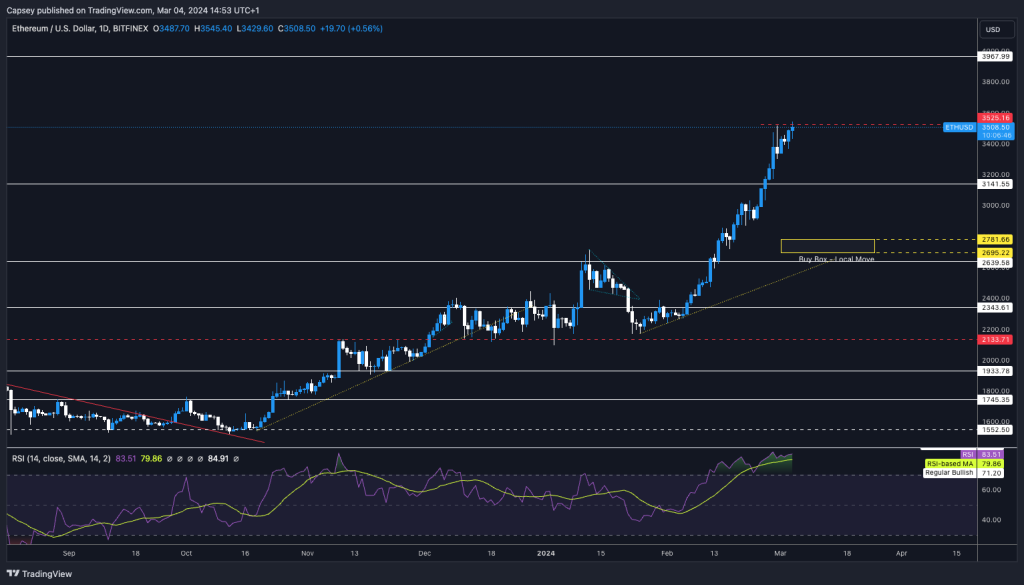Select the RSI (14, close, SMA) indicator legend

coord(60,458)
